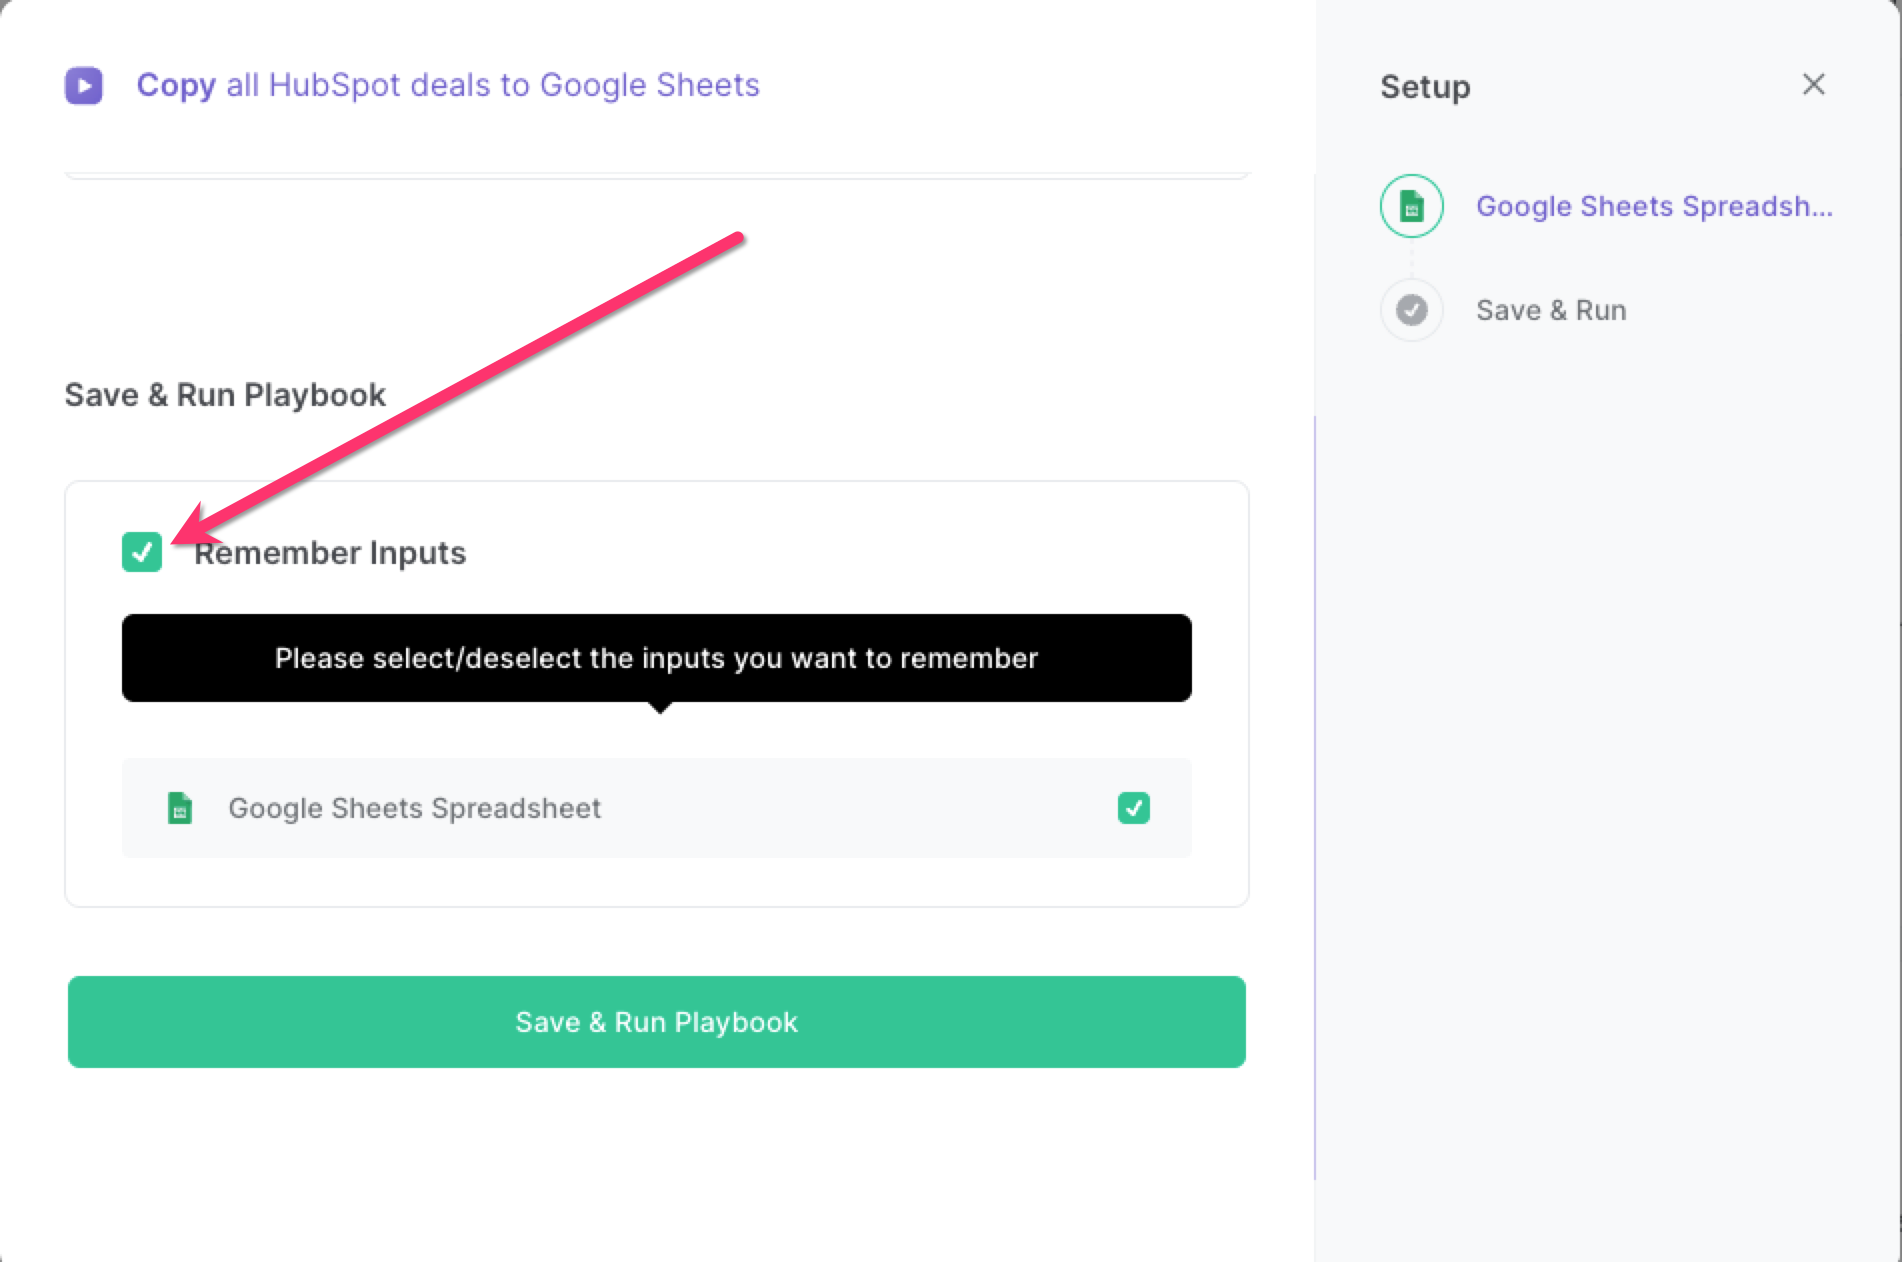1902x1262 pixels.
Task: Click the purple playbook play icon
Action: pyautogui.click(x=84, y=86)
